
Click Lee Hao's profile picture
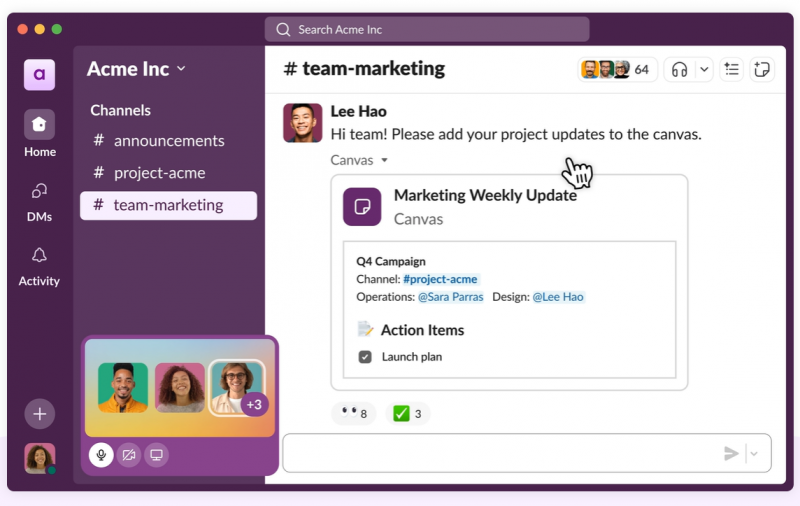[x=303, y=123]
